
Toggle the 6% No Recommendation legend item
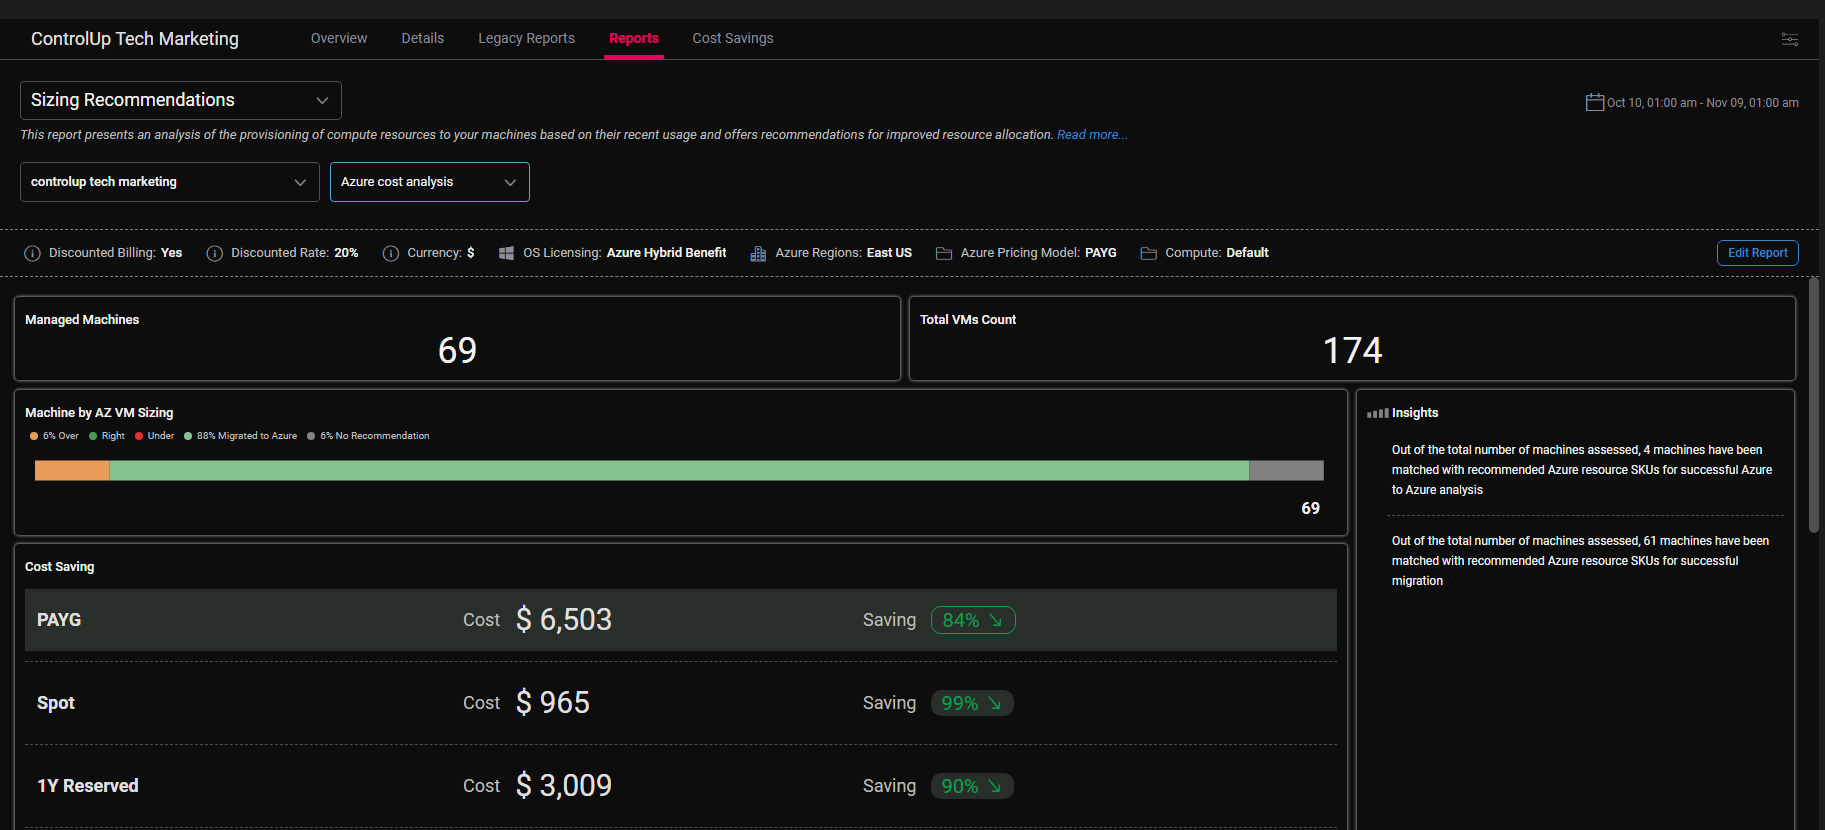click(x=368, y=436)
